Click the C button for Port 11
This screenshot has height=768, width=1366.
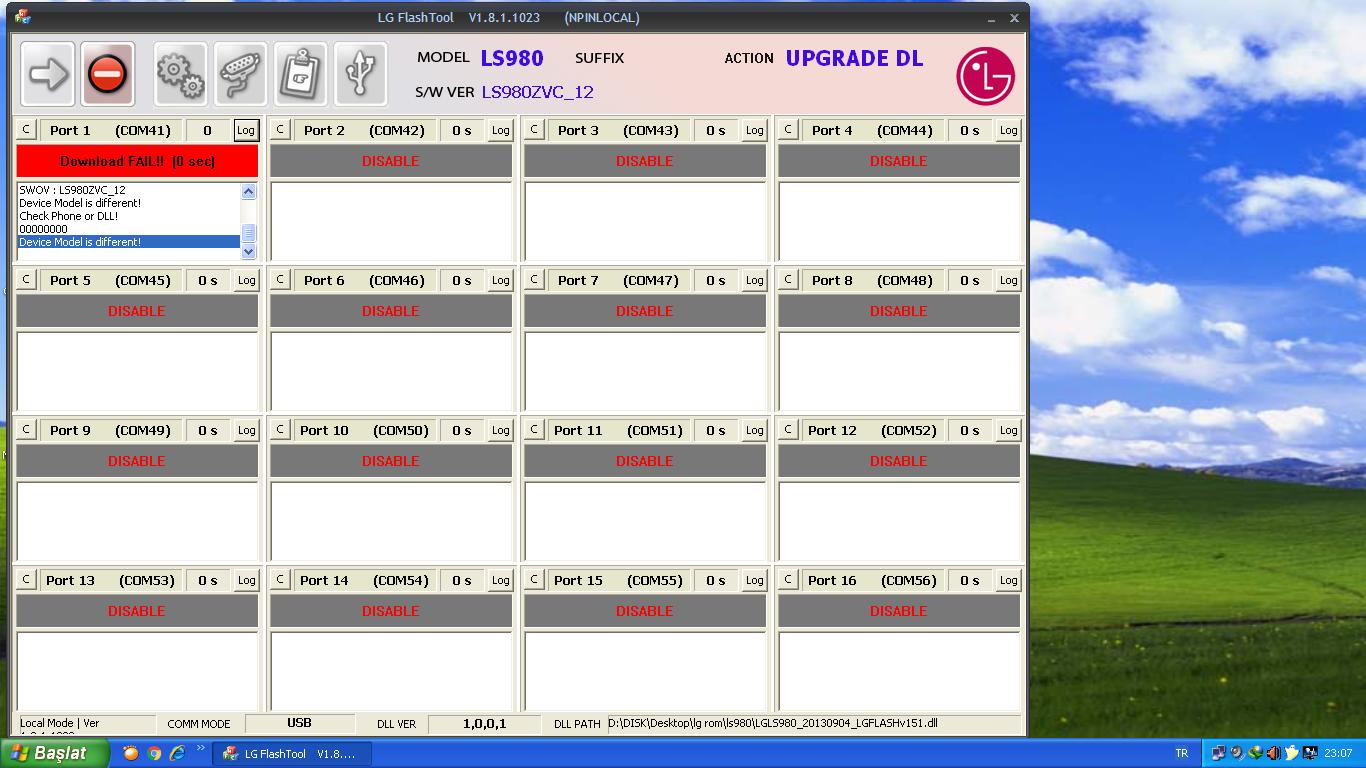point(534,430)
